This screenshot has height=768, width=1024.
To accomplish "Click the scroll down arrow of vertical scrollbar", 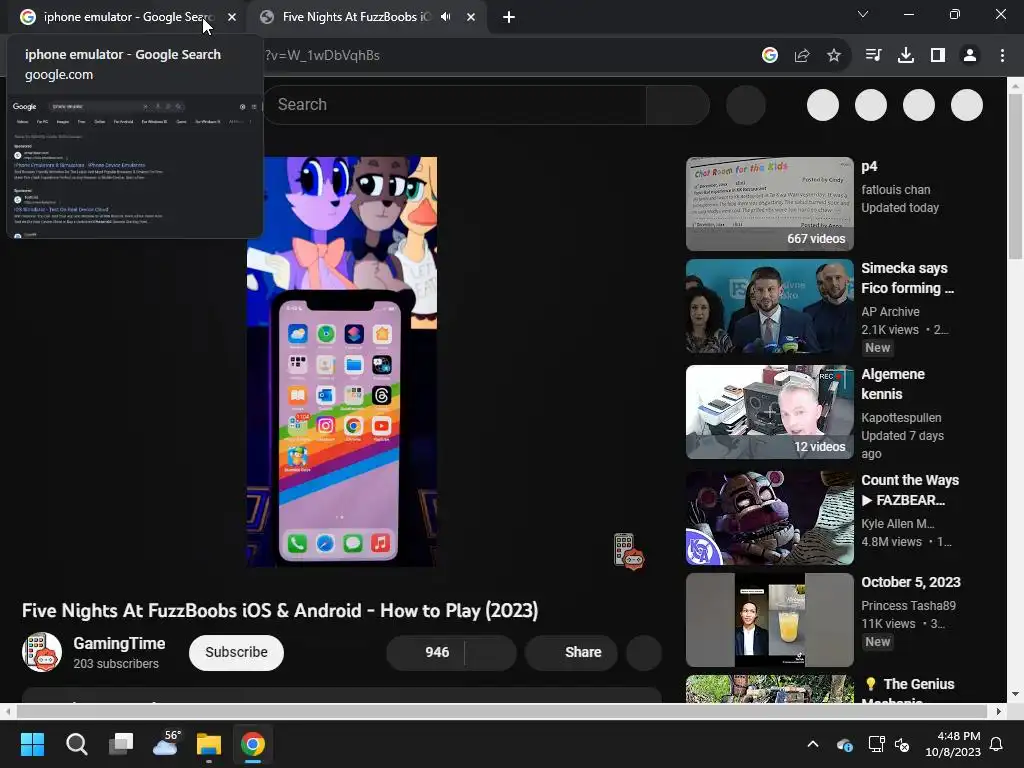I will 1016,694.
